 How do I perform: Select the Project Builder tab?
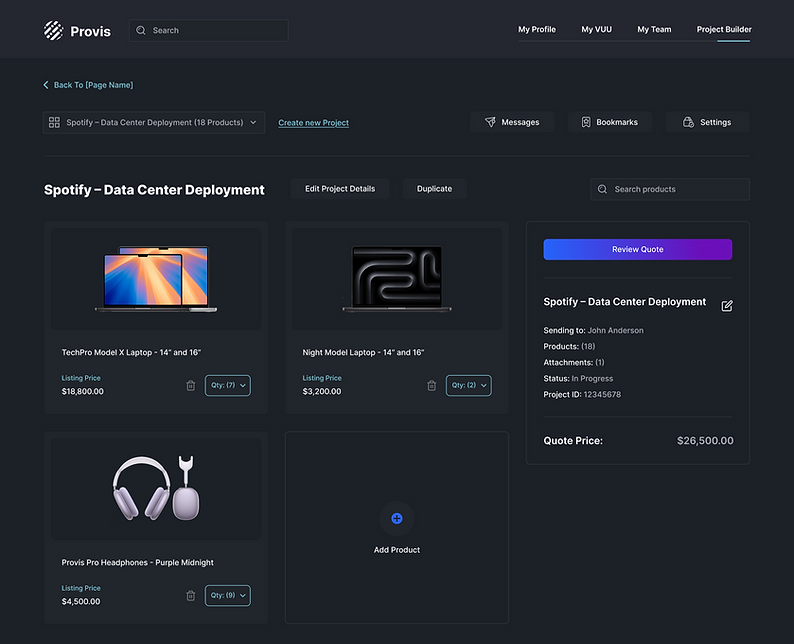point(724,29)
